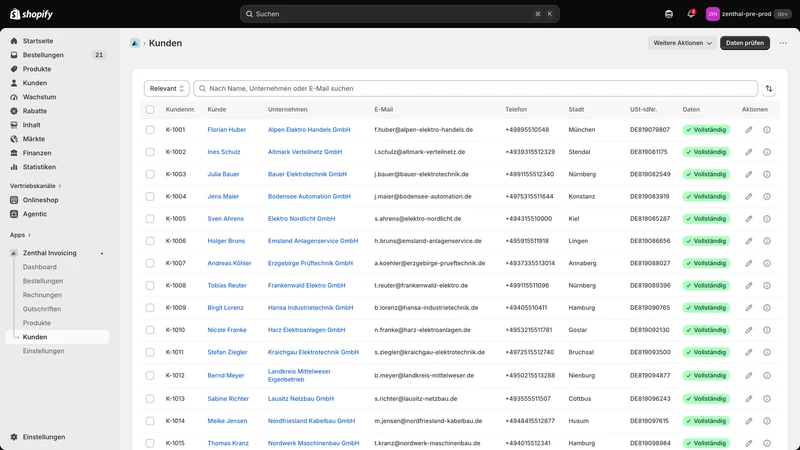Show info for K-1007 Andreas Köhler
800x450 pixels.
coord(767,263)
